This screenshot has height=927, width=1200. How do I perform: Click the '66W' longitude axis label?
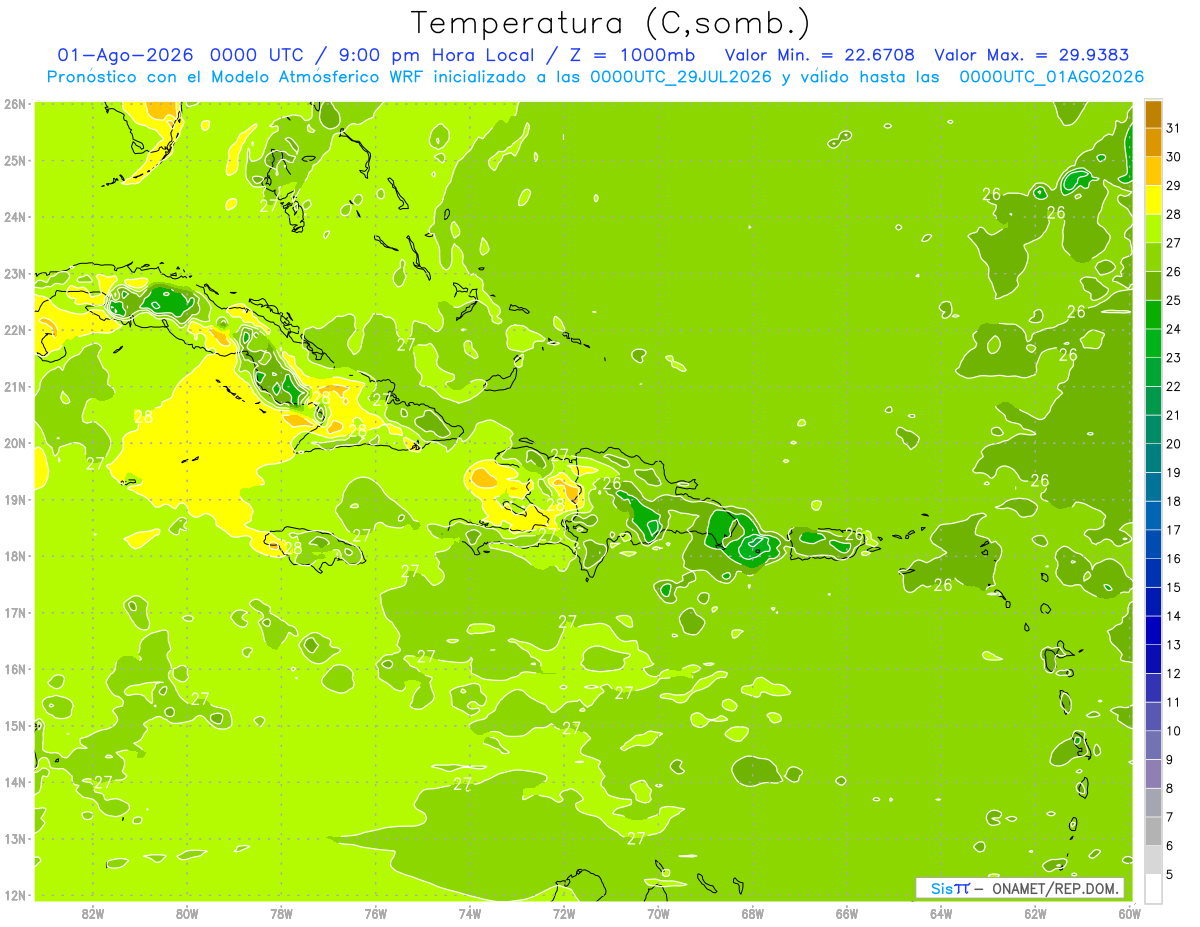click(847, 912)
